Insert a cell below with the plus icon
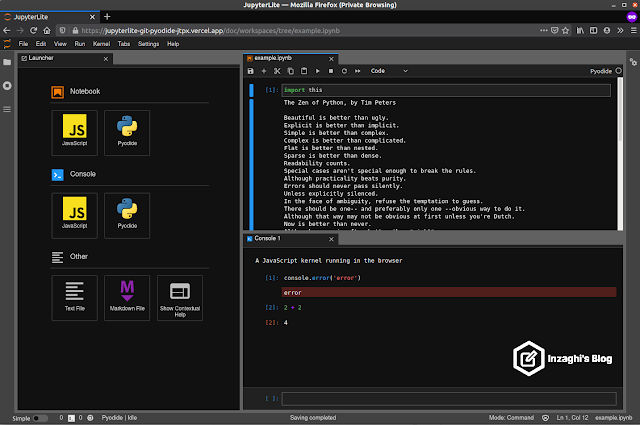Image resolution: width=640 pixels, height=425 pixels. click(x=264, y=71)
